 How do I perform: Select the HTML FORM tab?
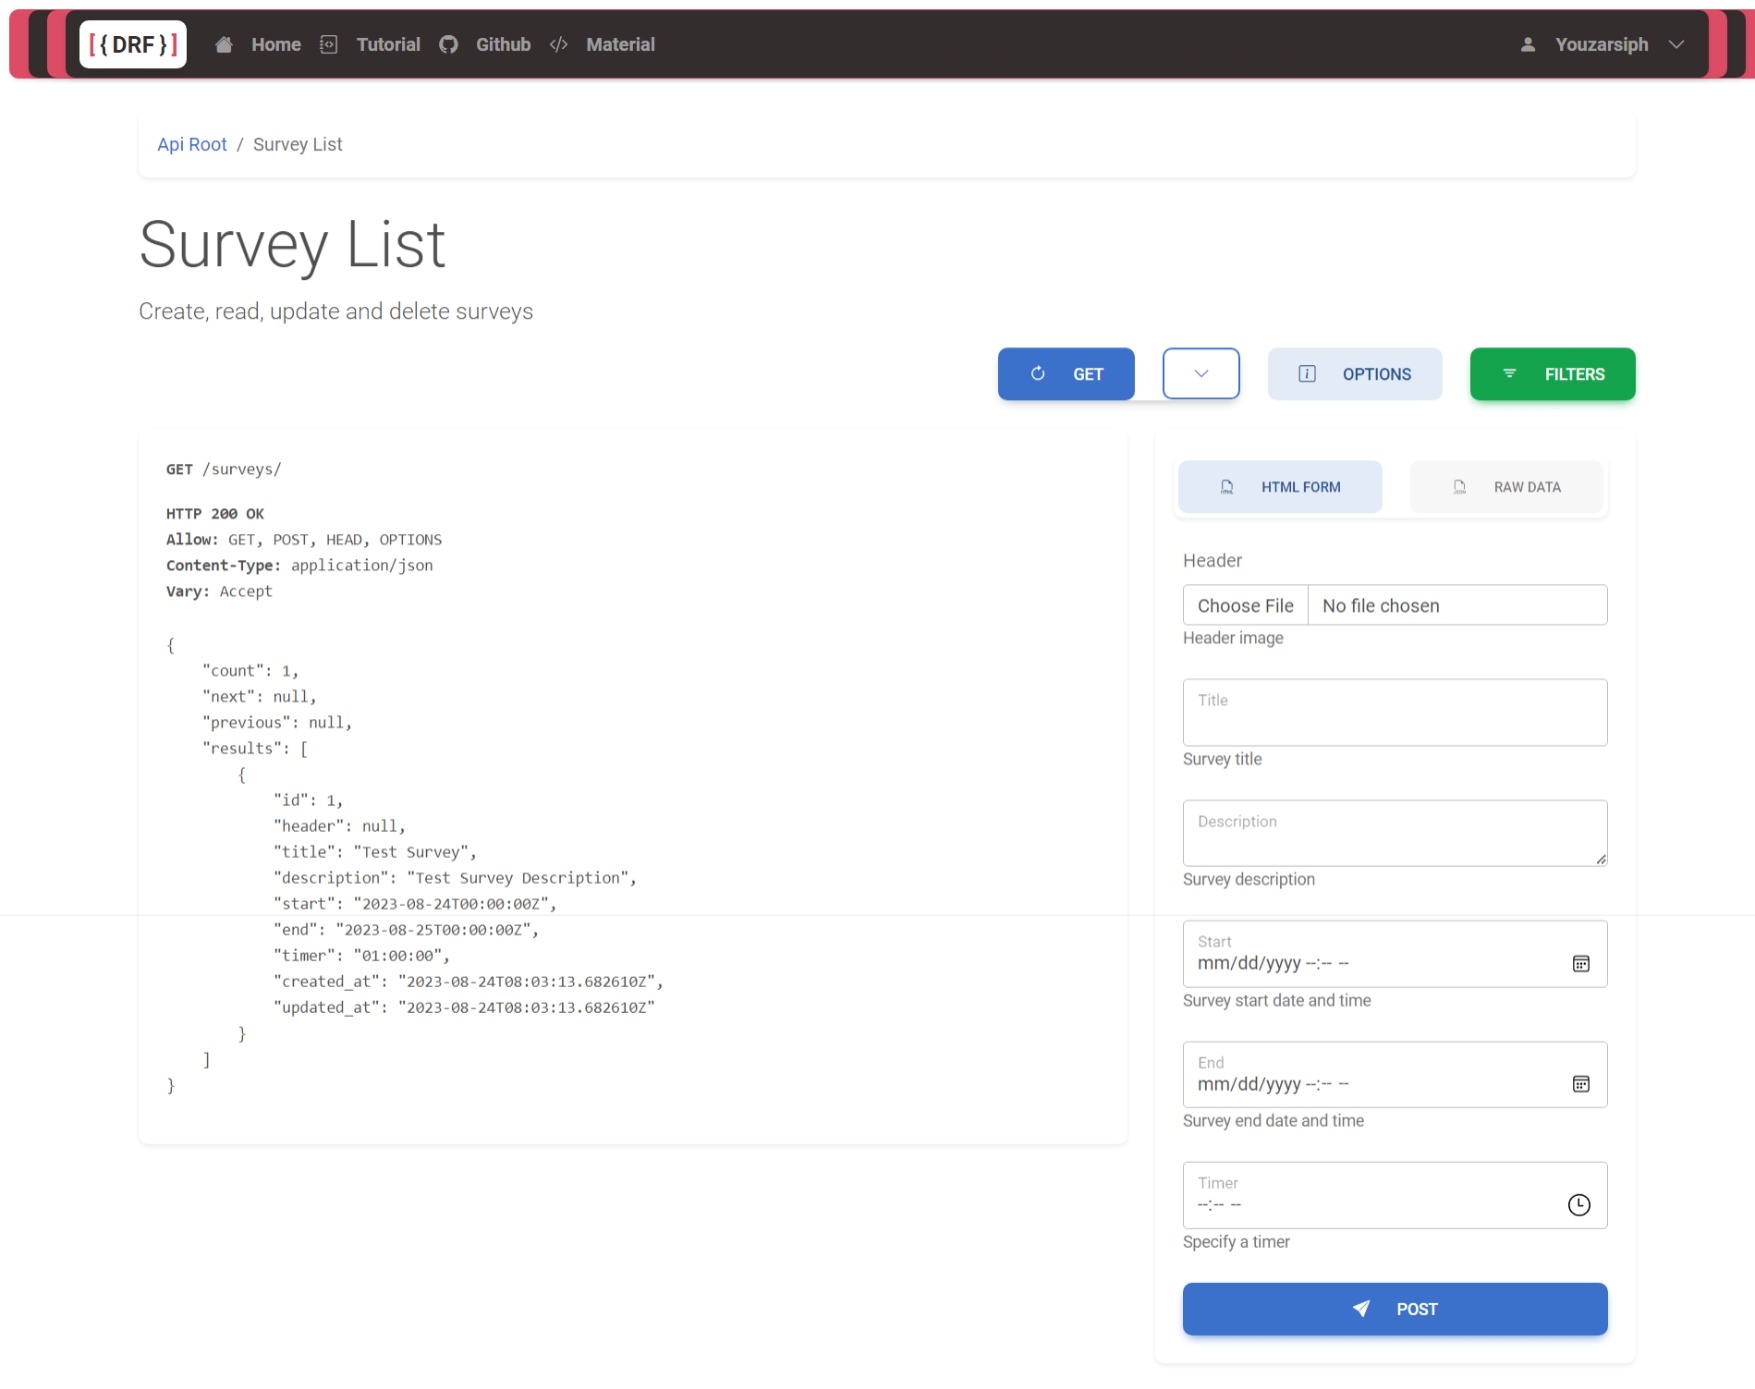(x=1280, y=487)
